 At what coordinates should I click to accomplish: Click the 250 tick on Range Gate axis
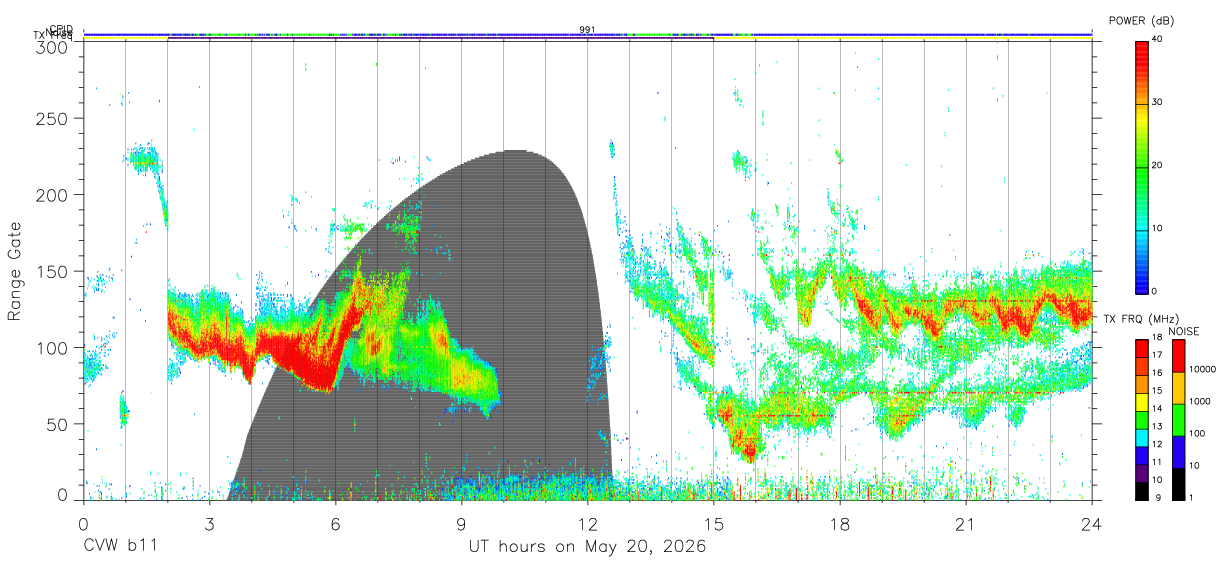52,119
